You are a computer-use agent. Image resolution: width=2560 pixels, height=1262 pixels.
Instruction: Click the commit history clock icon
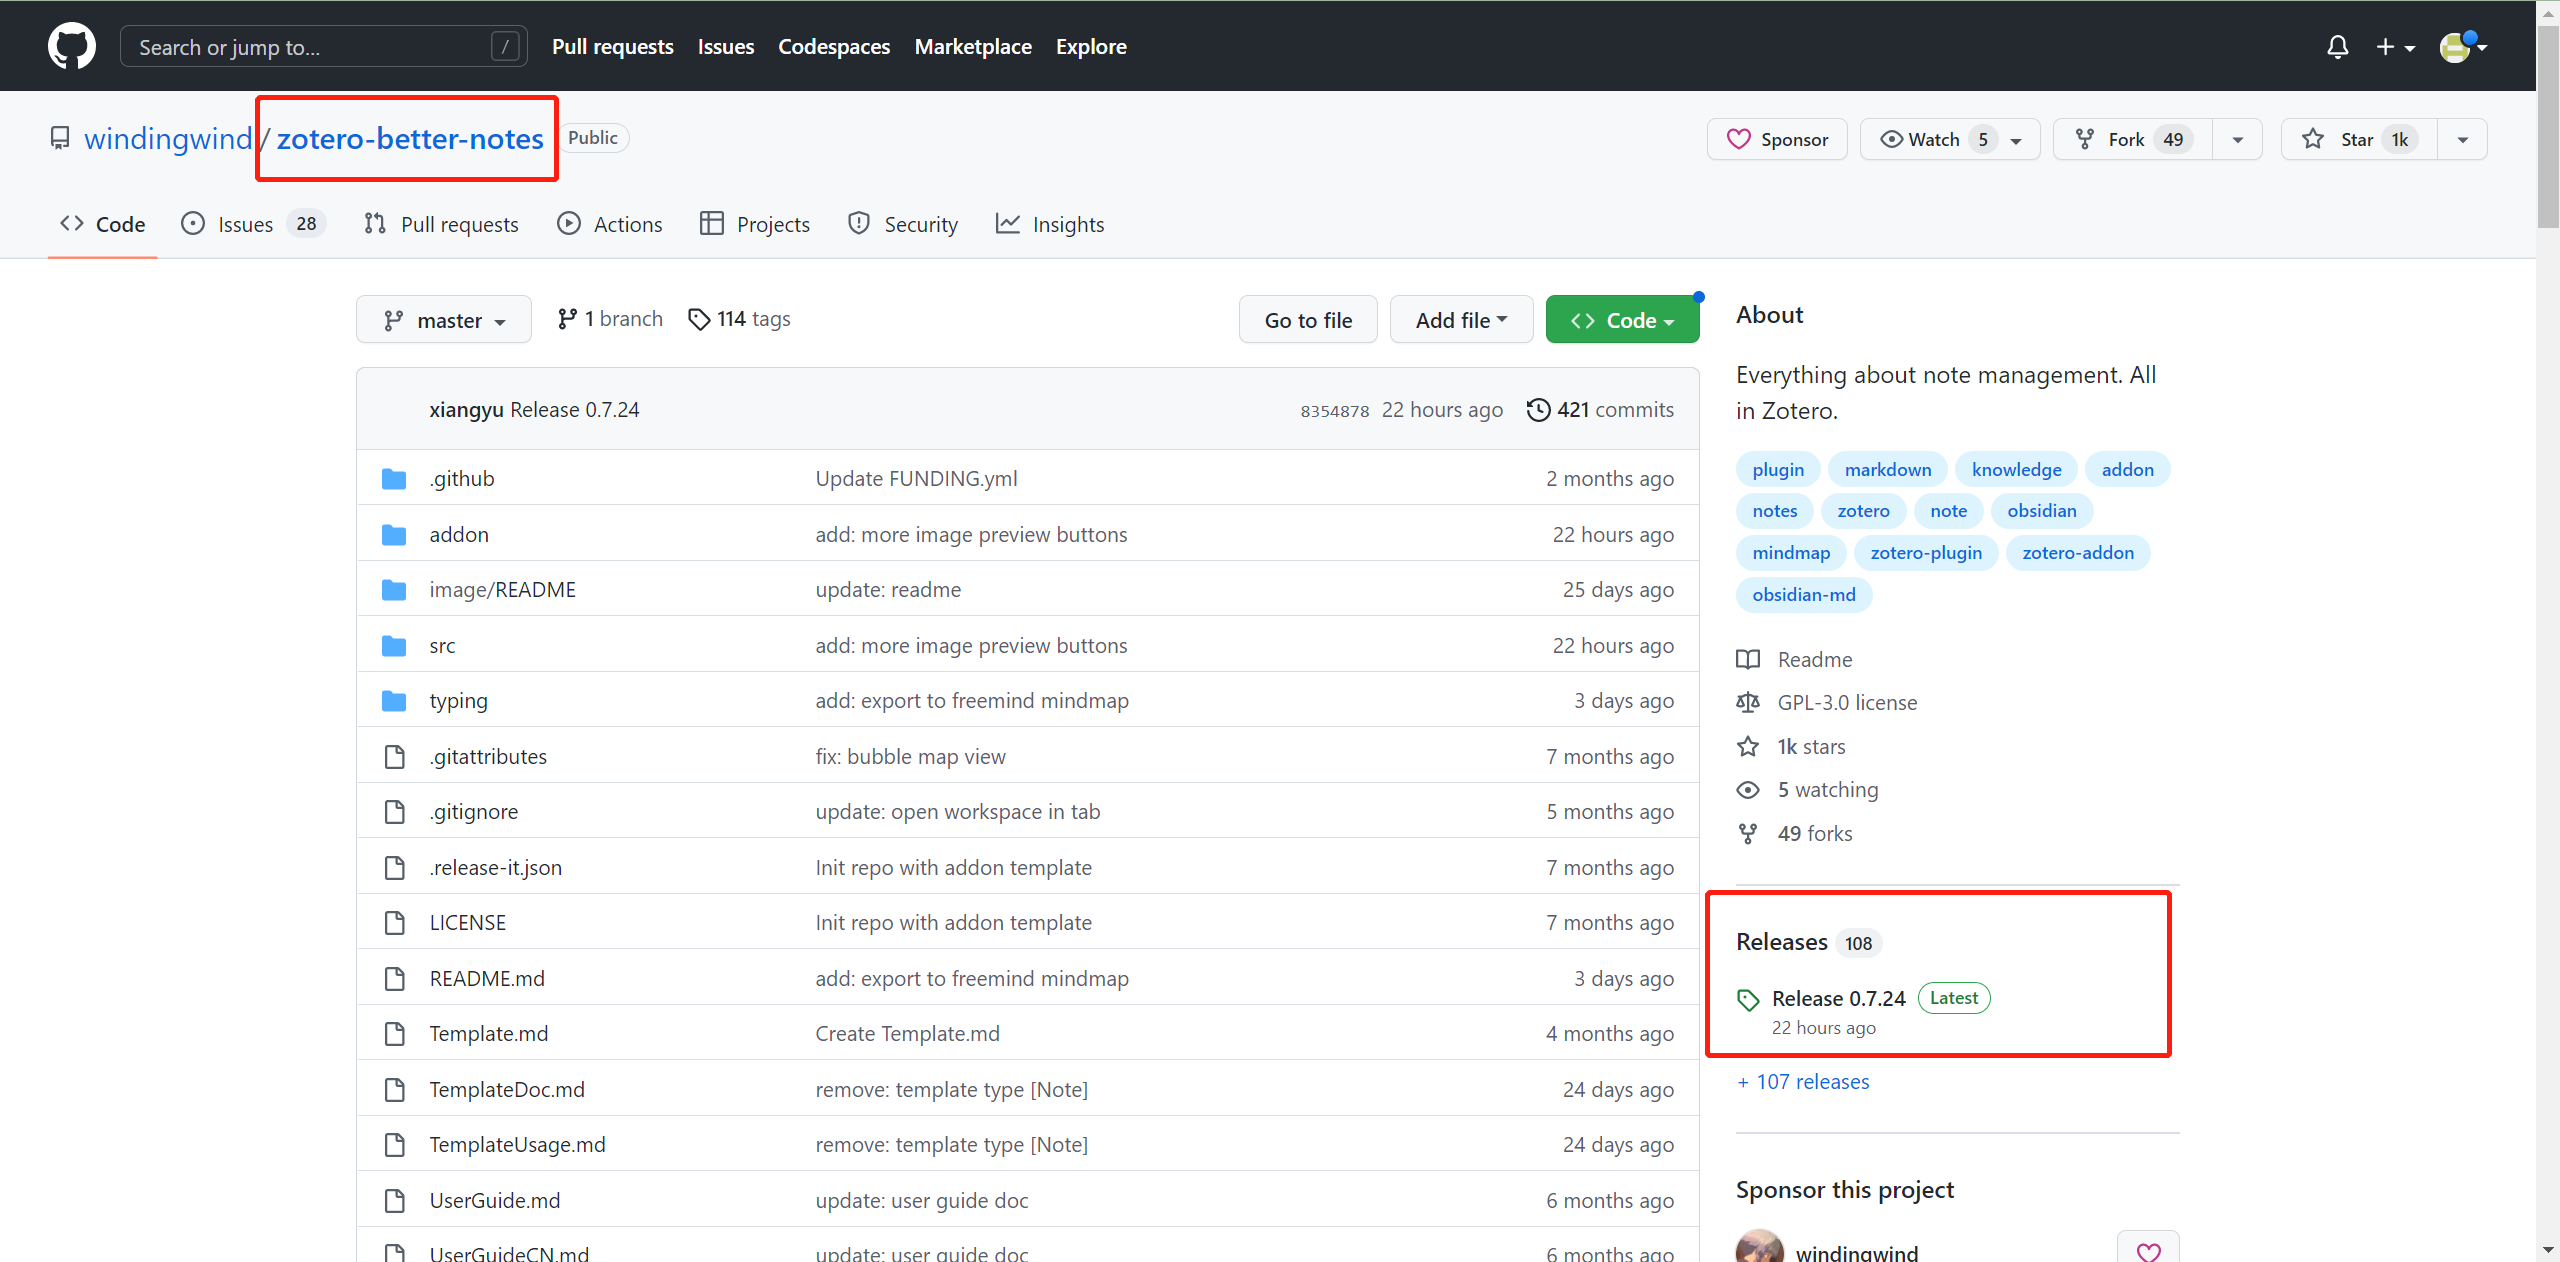pos(1538,410)
